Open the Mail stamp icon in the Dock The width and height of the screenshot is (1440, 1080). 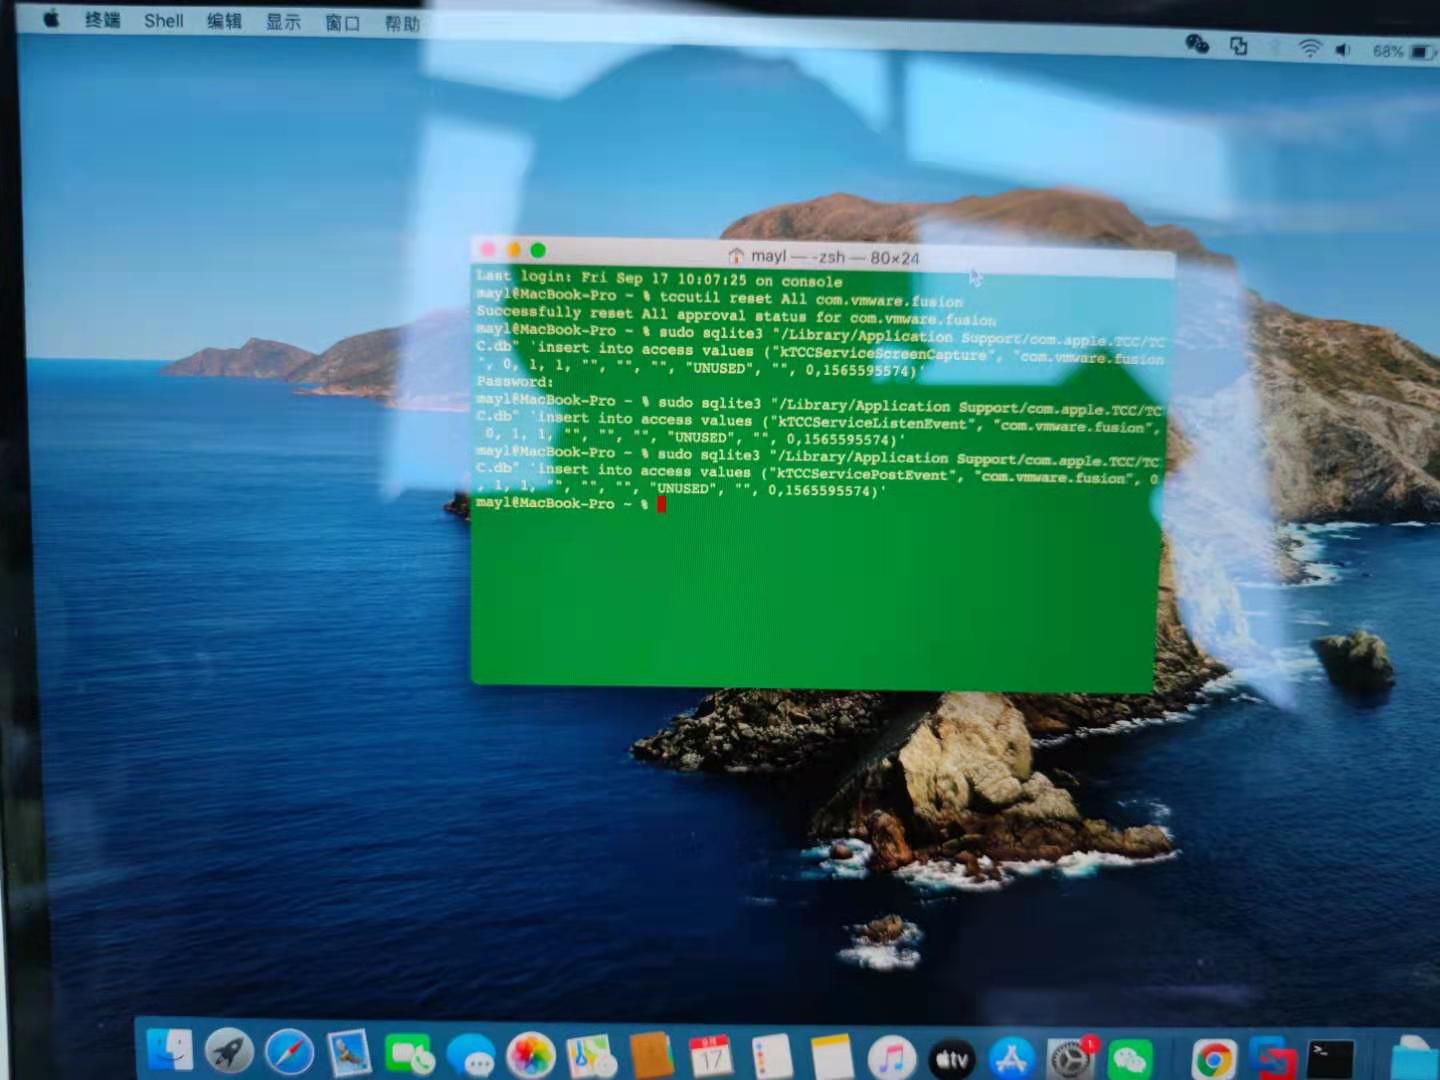[349, 1054]
